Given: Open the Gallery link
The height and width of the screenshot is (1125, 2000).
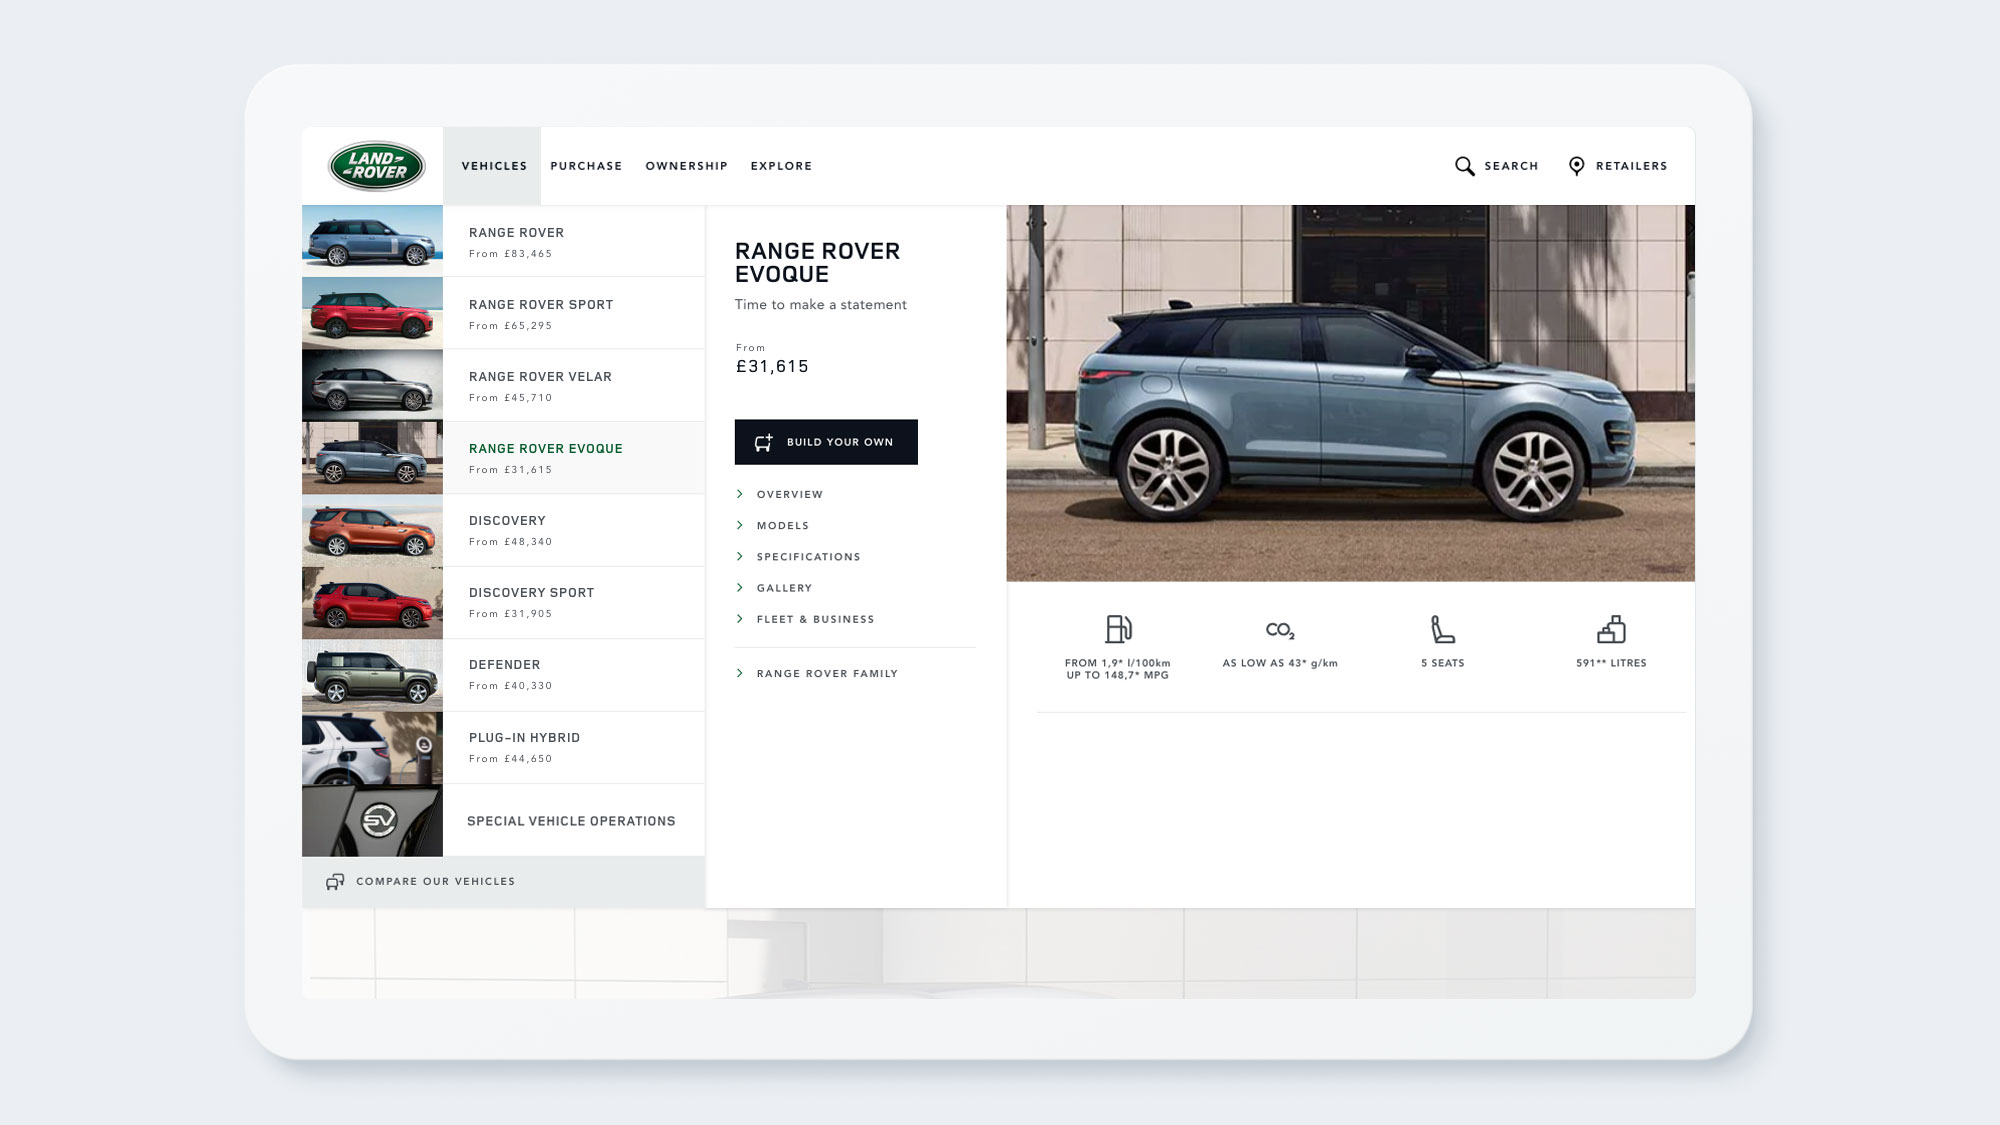Looking at the screenshot, I should (x=784, y=588).
